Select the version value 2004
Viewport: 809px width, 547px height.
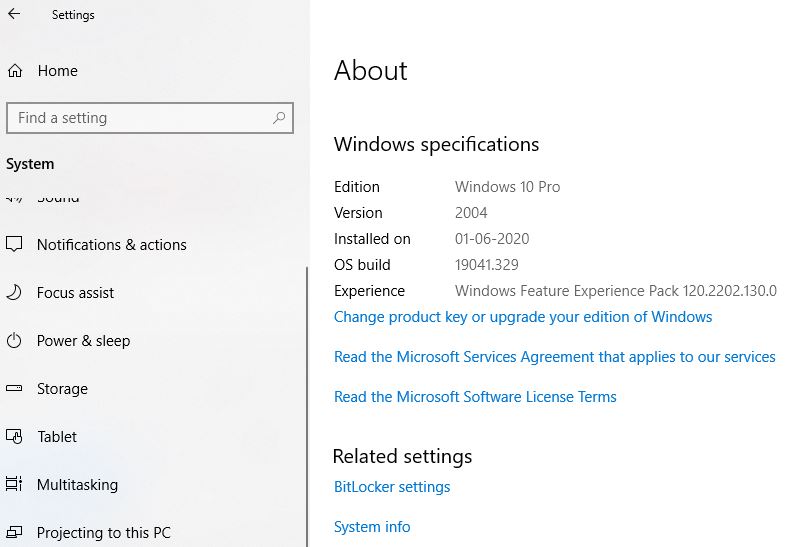point(471,213)
